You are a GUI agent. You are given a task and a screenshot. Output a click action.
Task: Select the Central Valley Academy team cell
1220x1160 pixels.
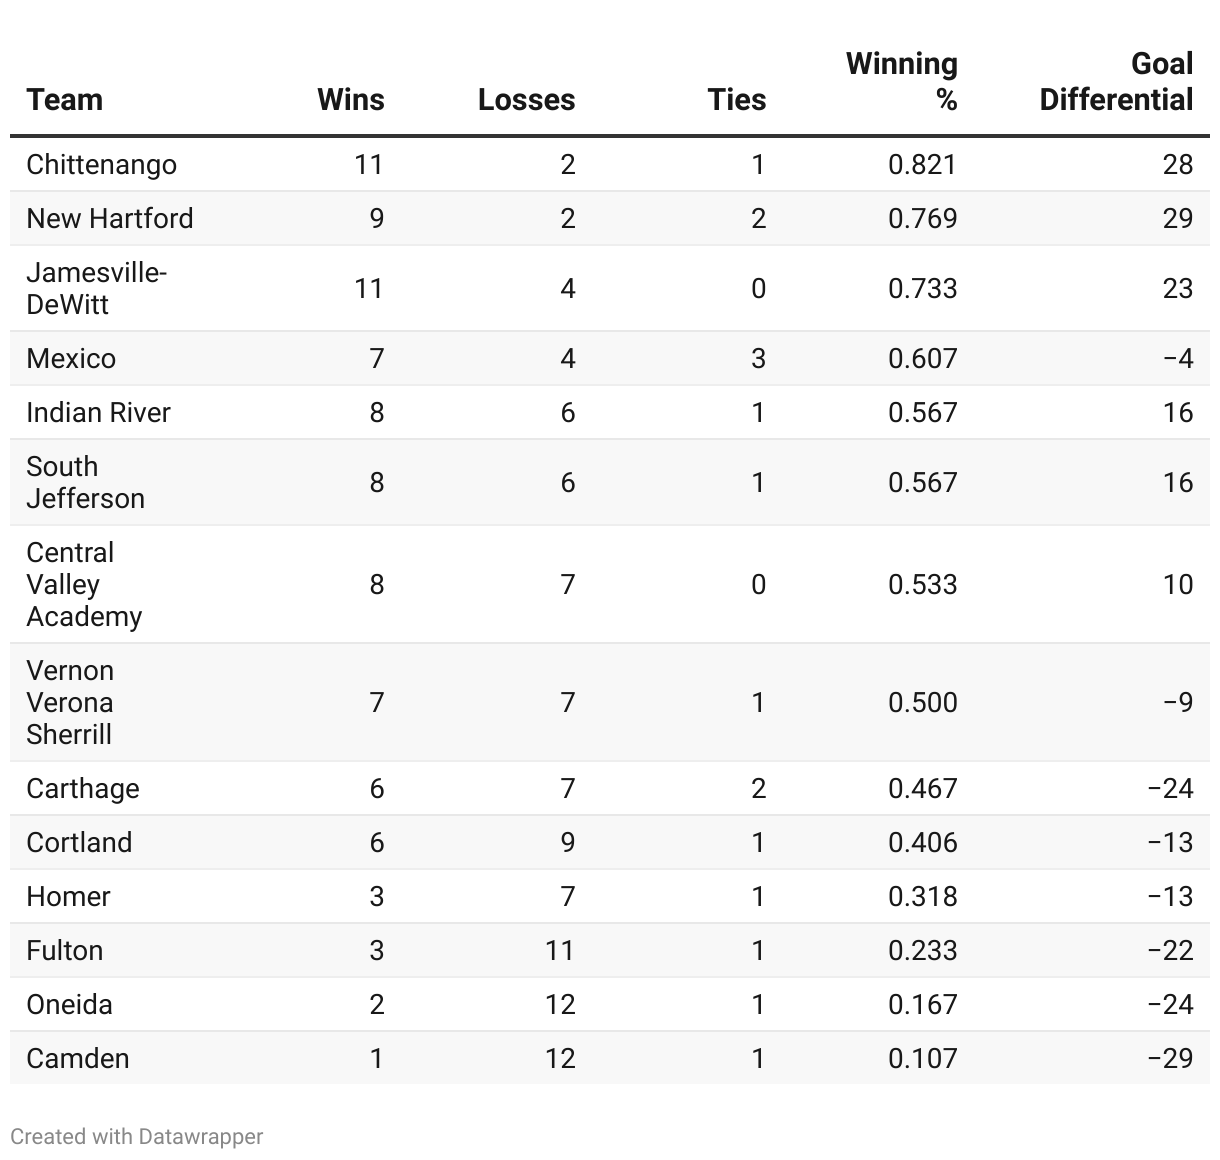[x=84, y=585]
